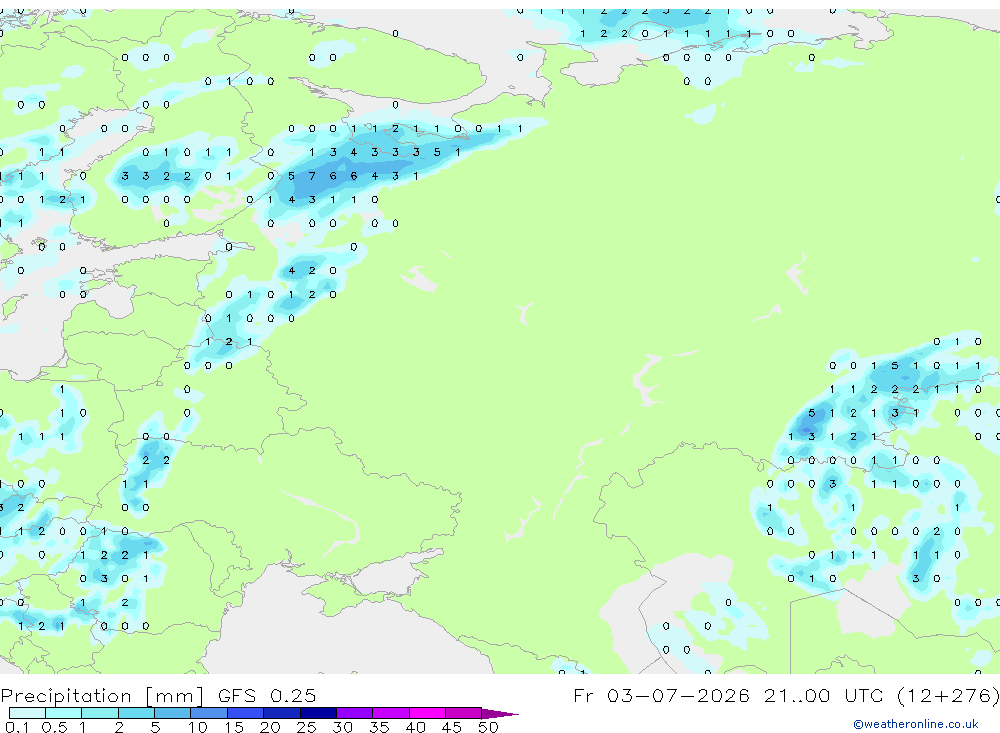Pick the 40–45 mm legend swatch
Screen dimensions: 1000x733
click(x=427, y=713)
